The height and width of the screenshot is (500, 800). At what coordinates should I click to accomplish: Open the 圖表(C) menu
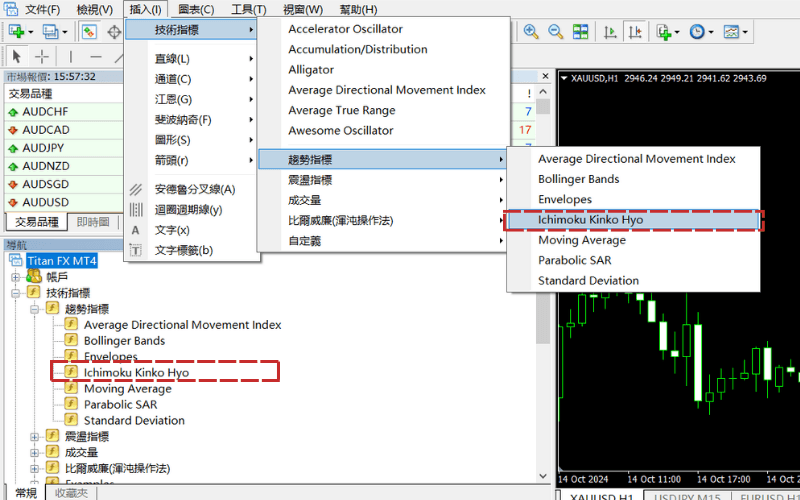point(196,9)
